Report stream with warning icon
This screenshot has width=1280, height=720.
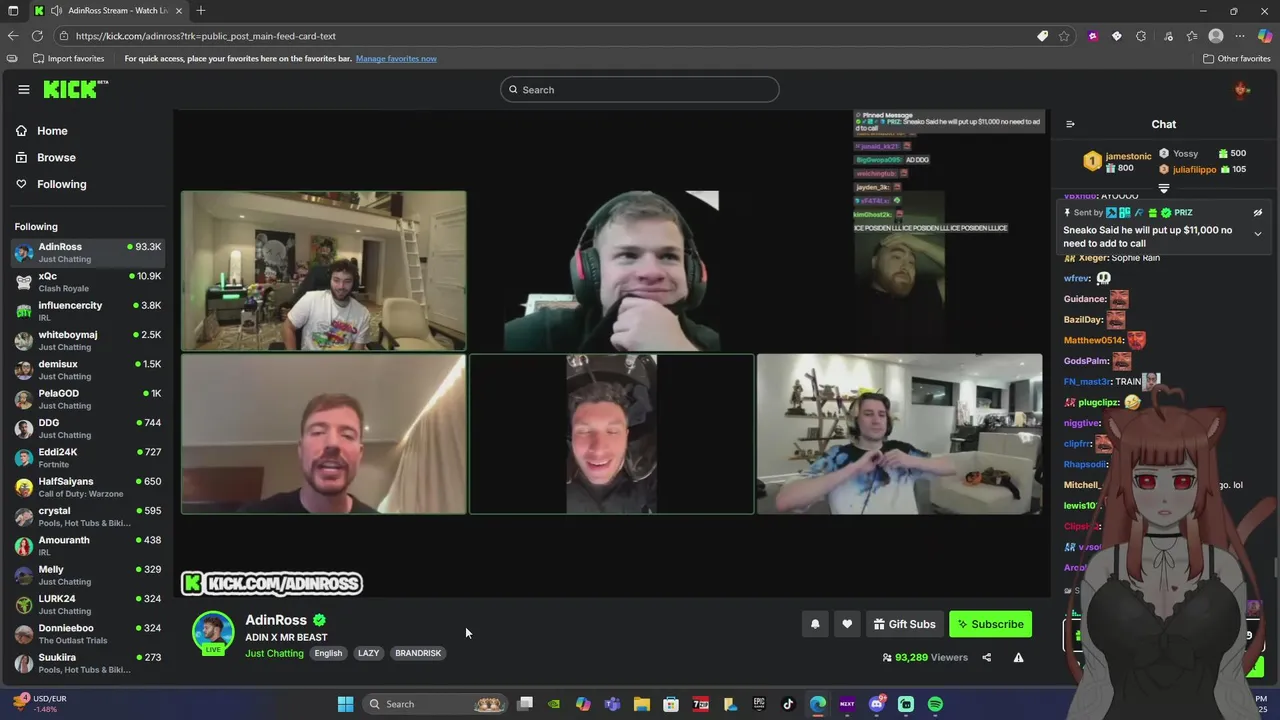(x=1018, y=657)
